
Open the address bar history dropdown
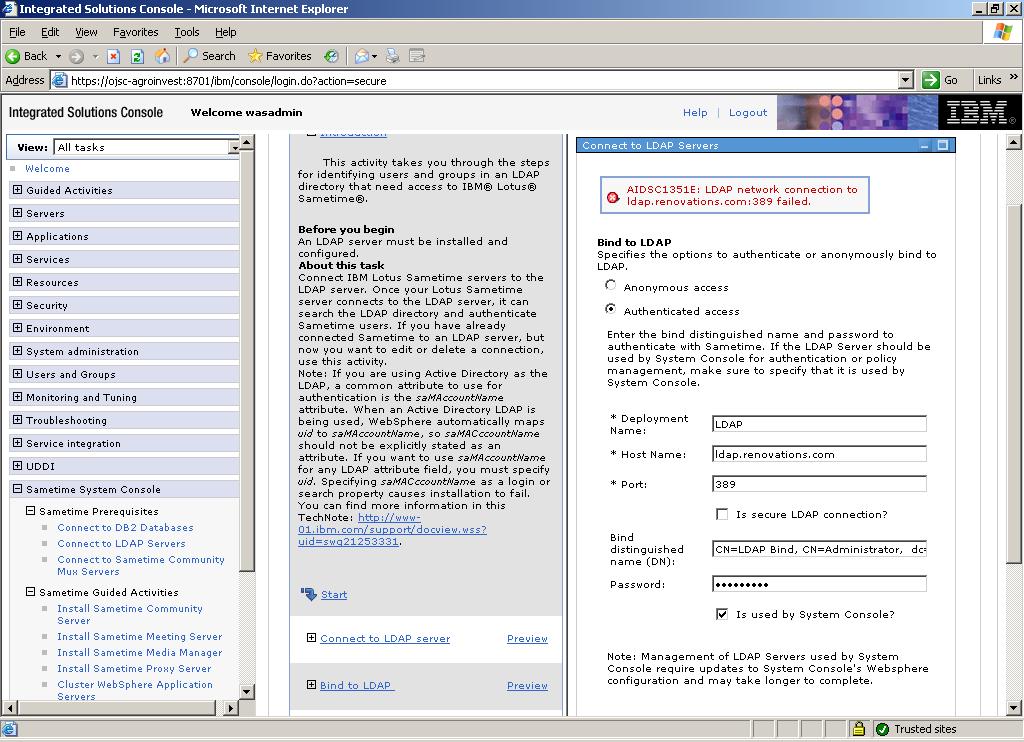[905, 80]
